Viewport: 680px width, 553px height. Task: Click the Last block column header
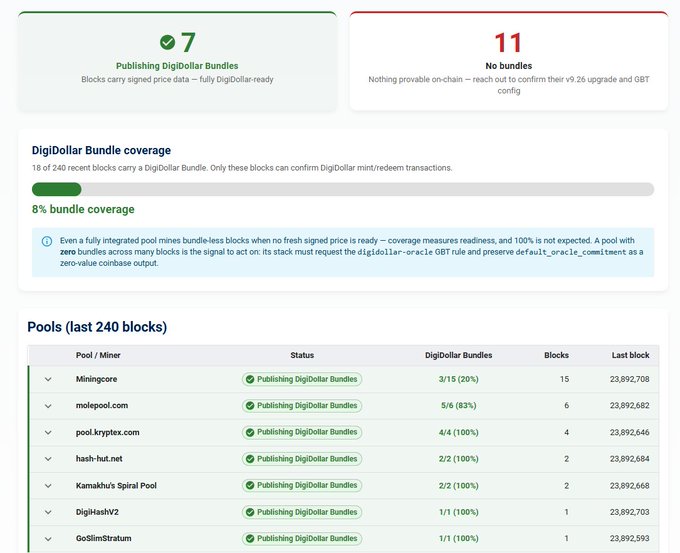click(631, 355)
